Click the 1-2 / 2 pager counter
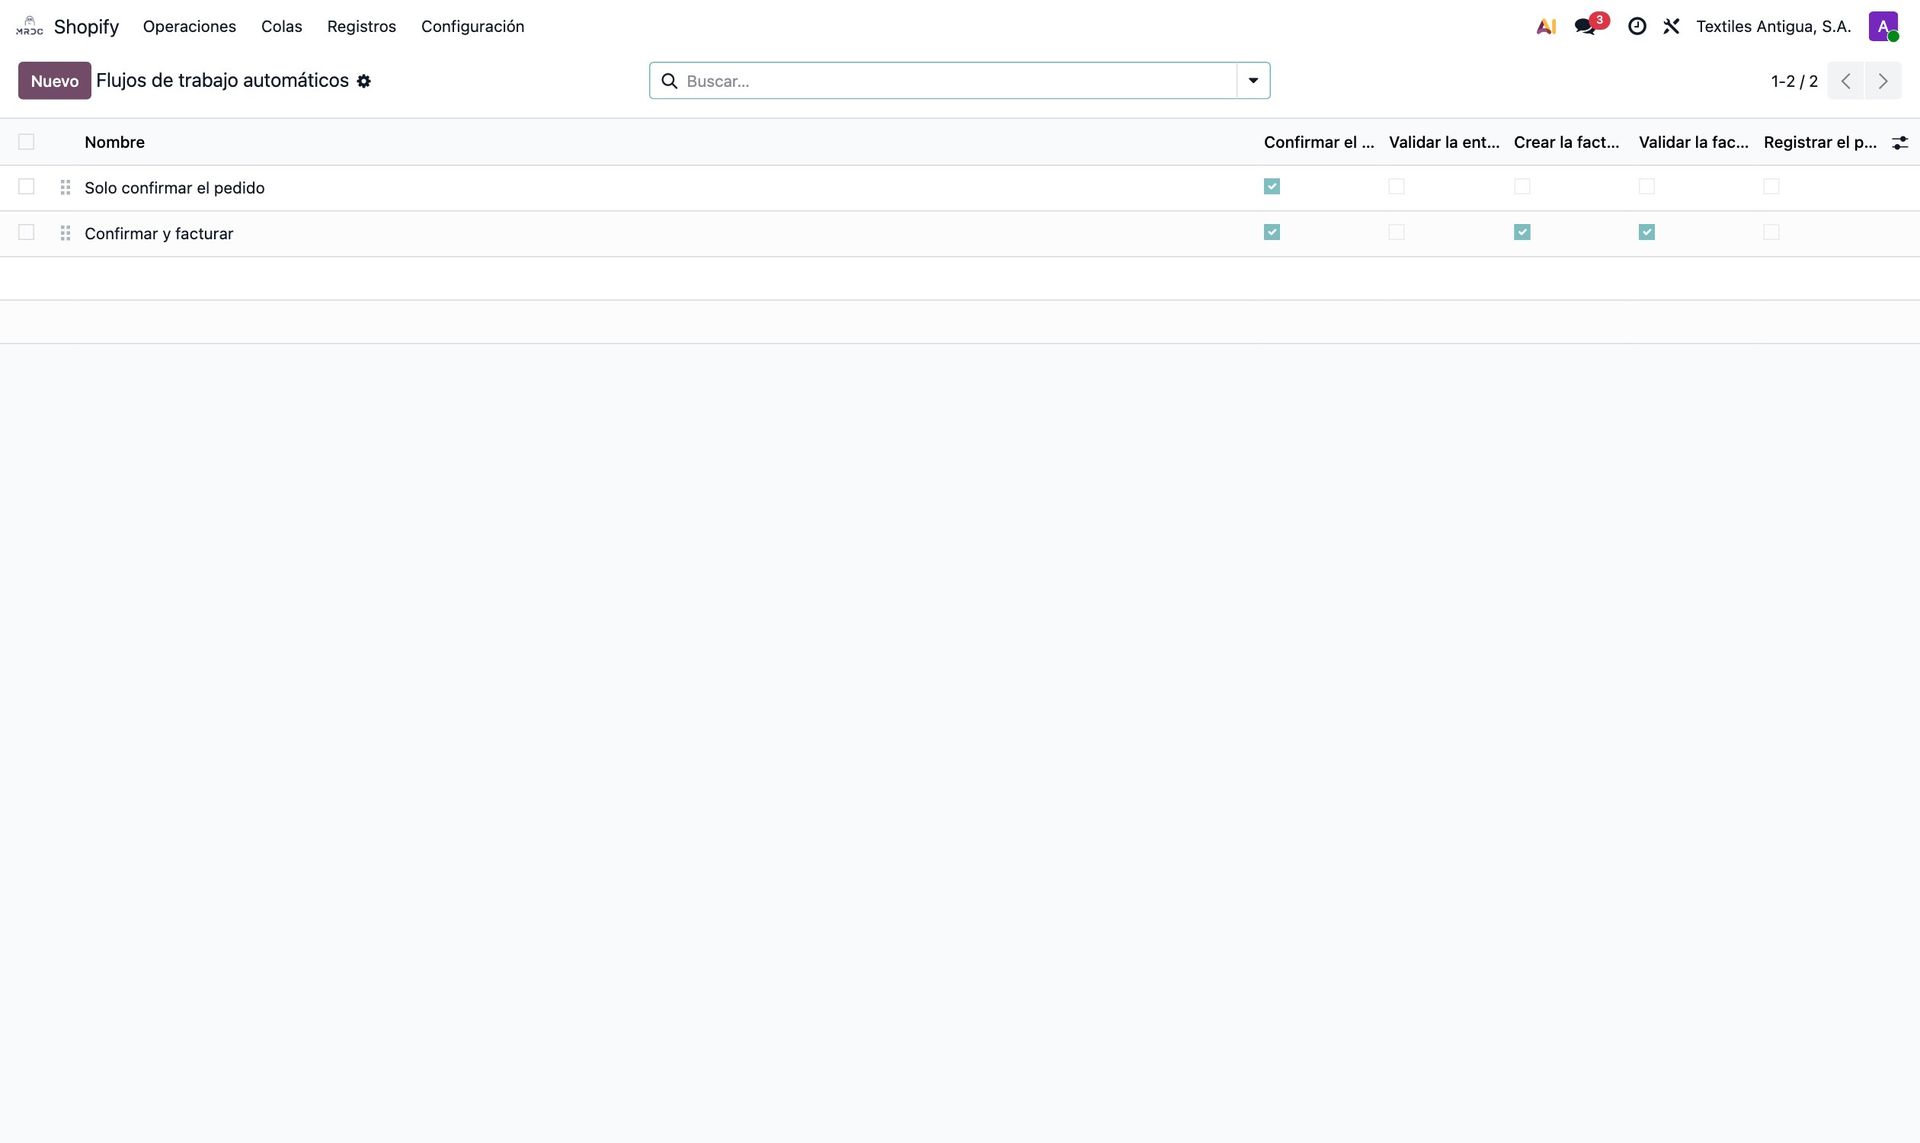The height and width of the screenshot is (1143, 1920). tap(1794, 81)
